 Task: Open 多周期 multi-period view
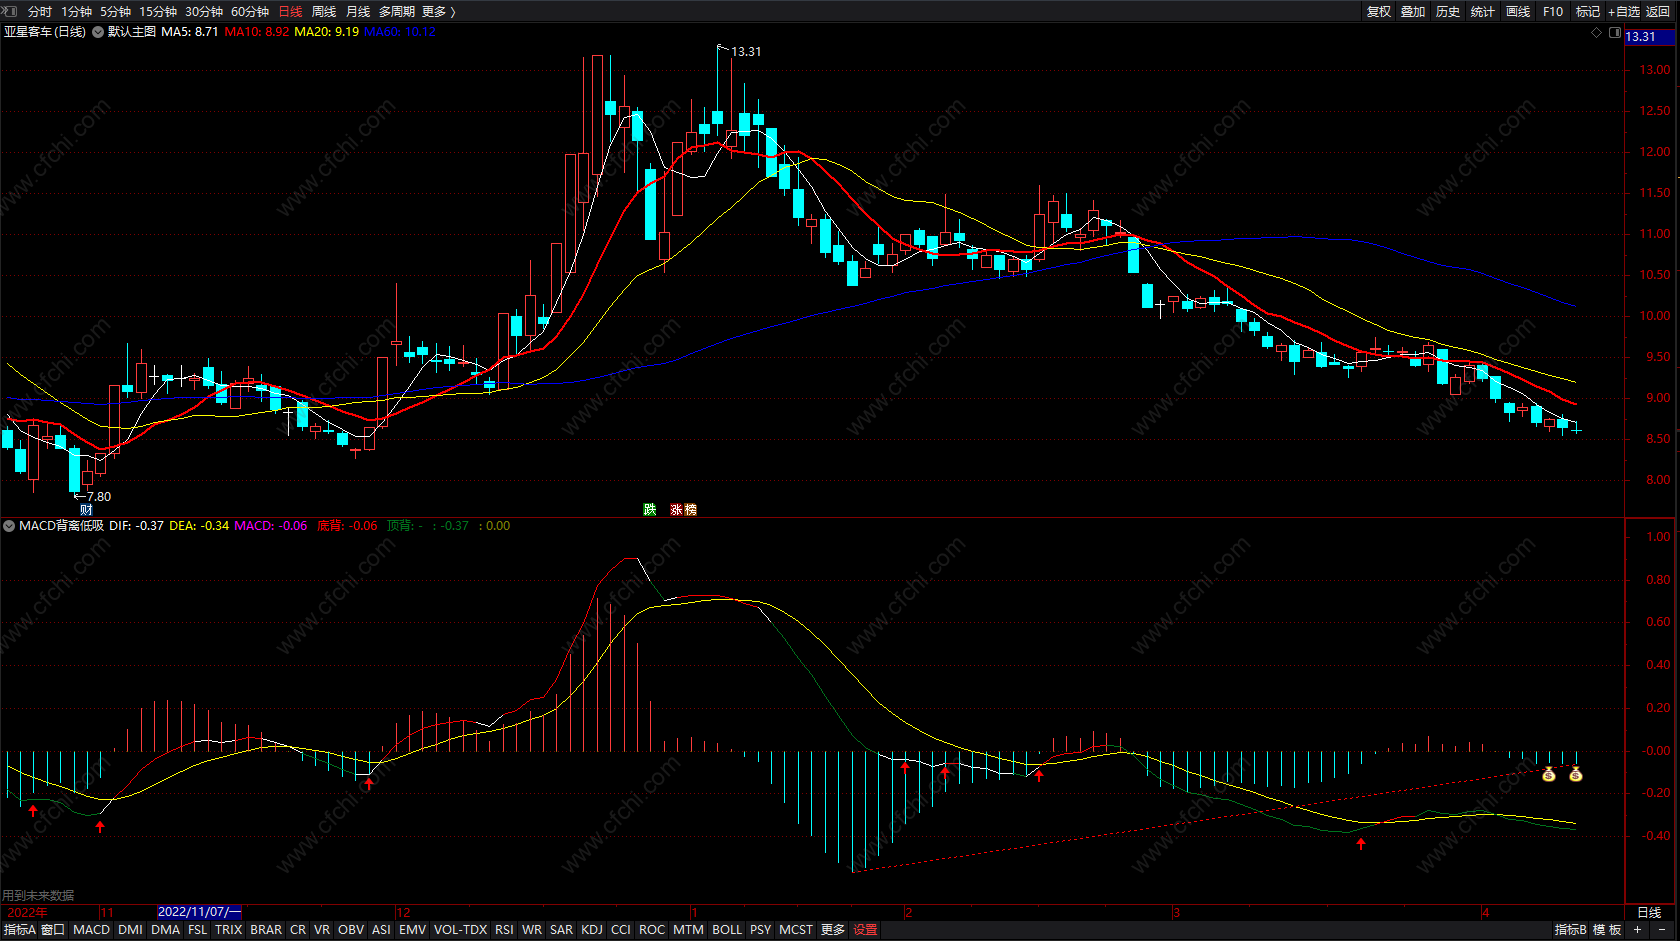[x=397, y=11]
